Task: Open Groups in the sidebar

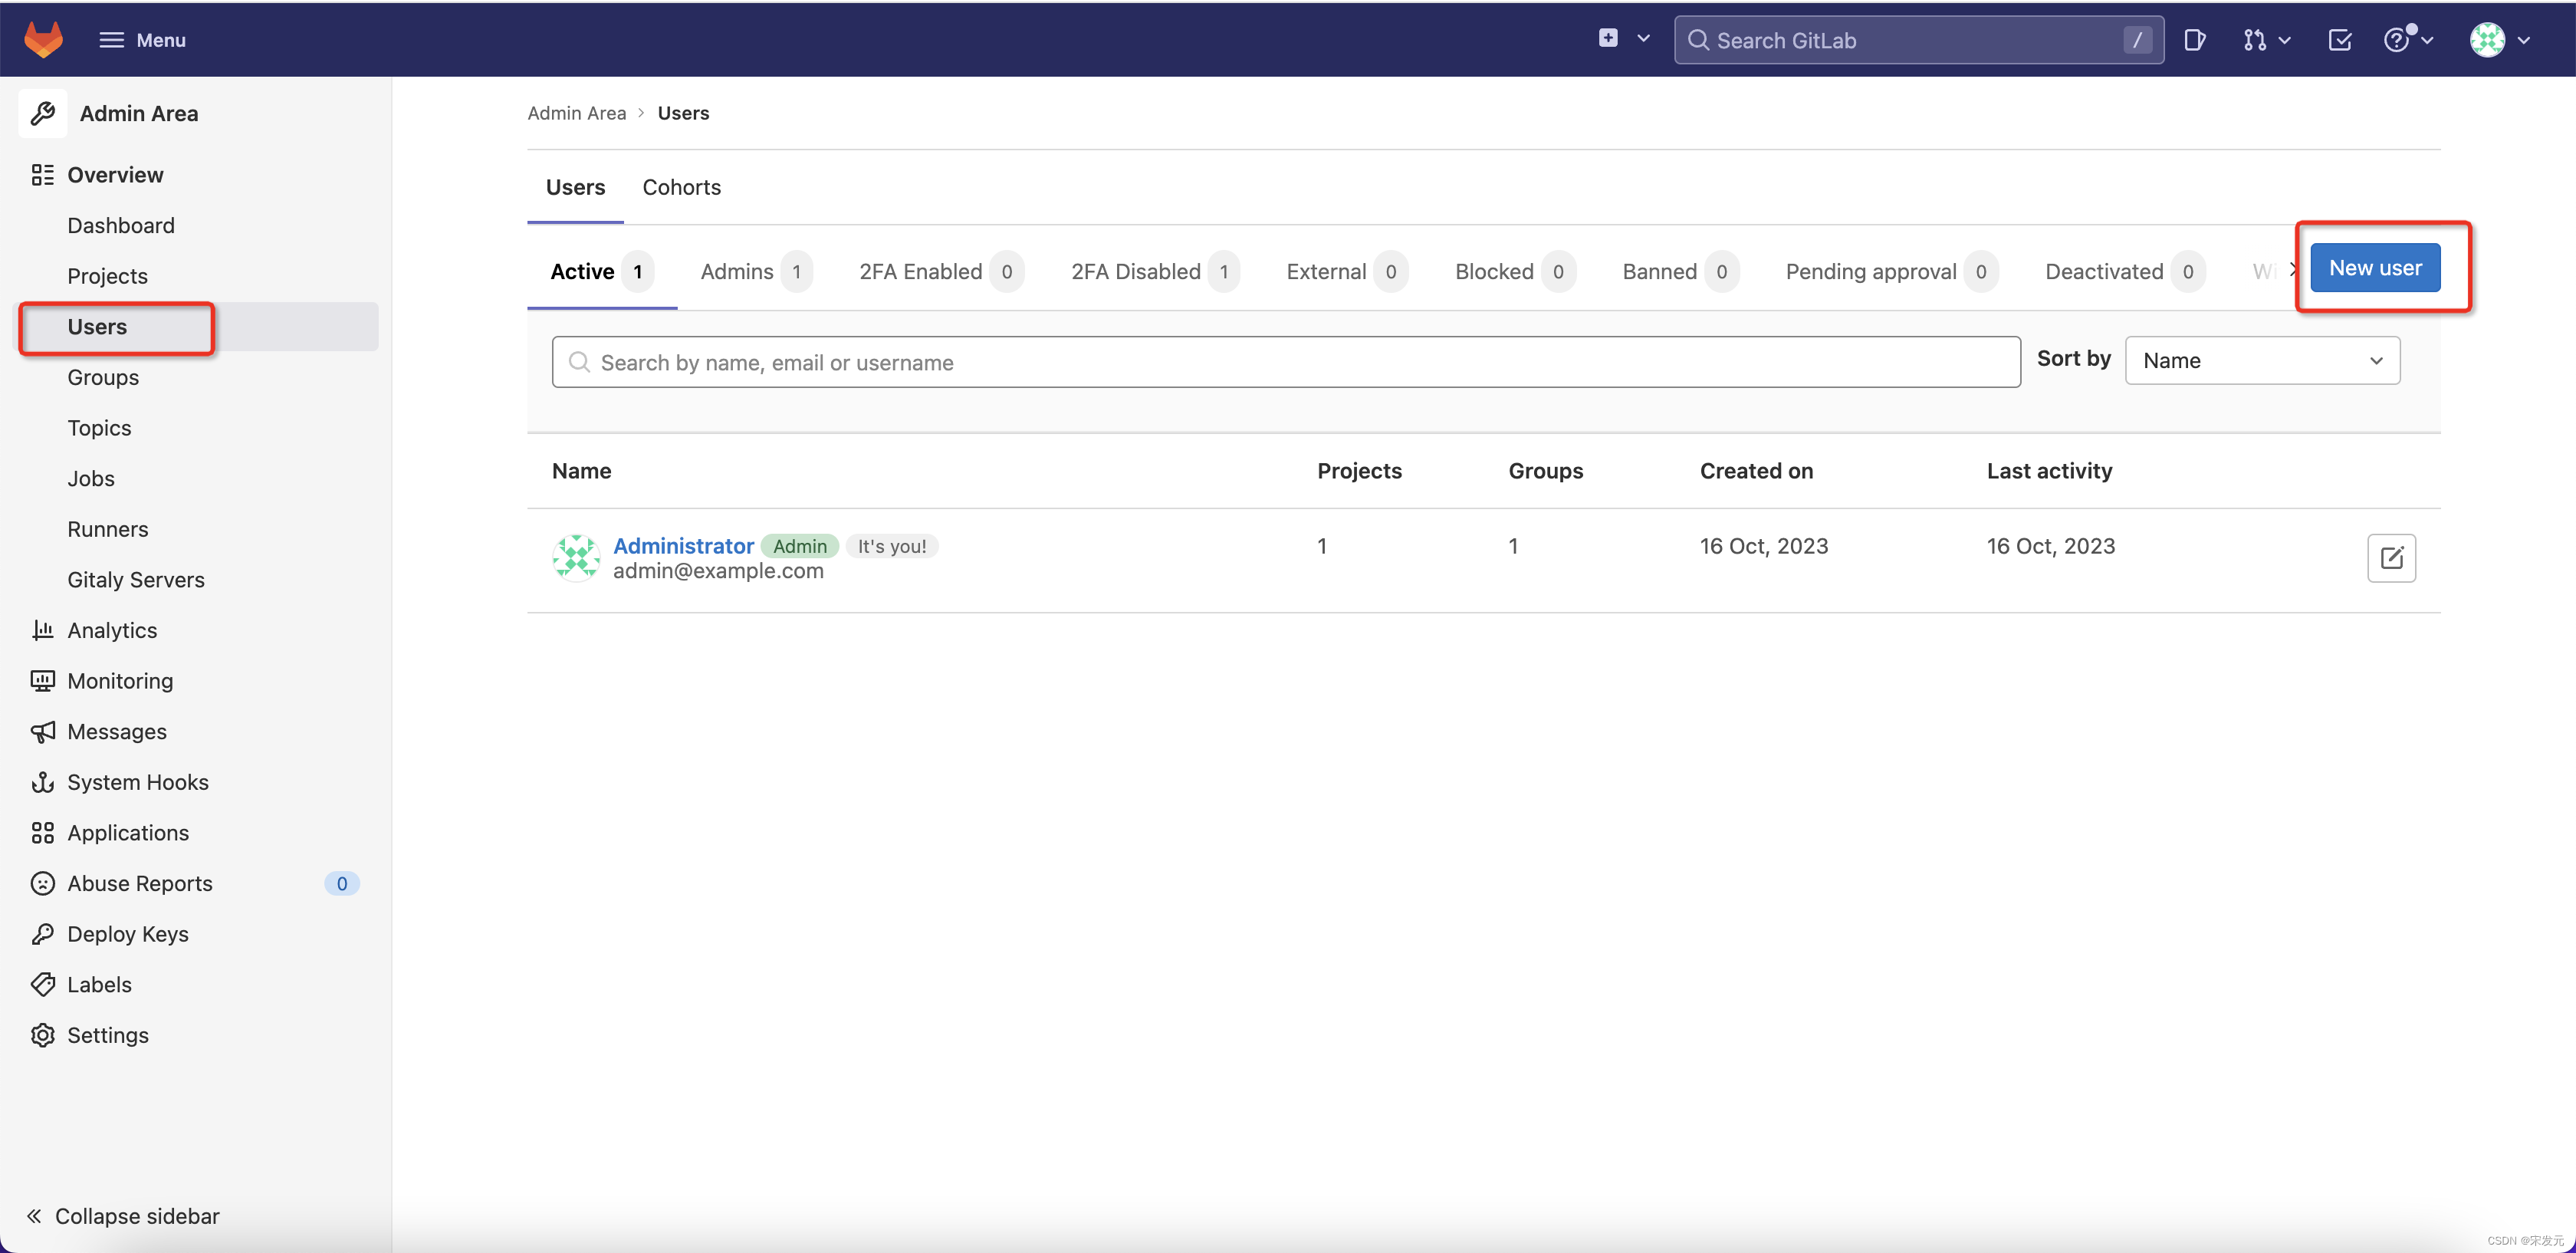Action: click(x=103, y=377)
